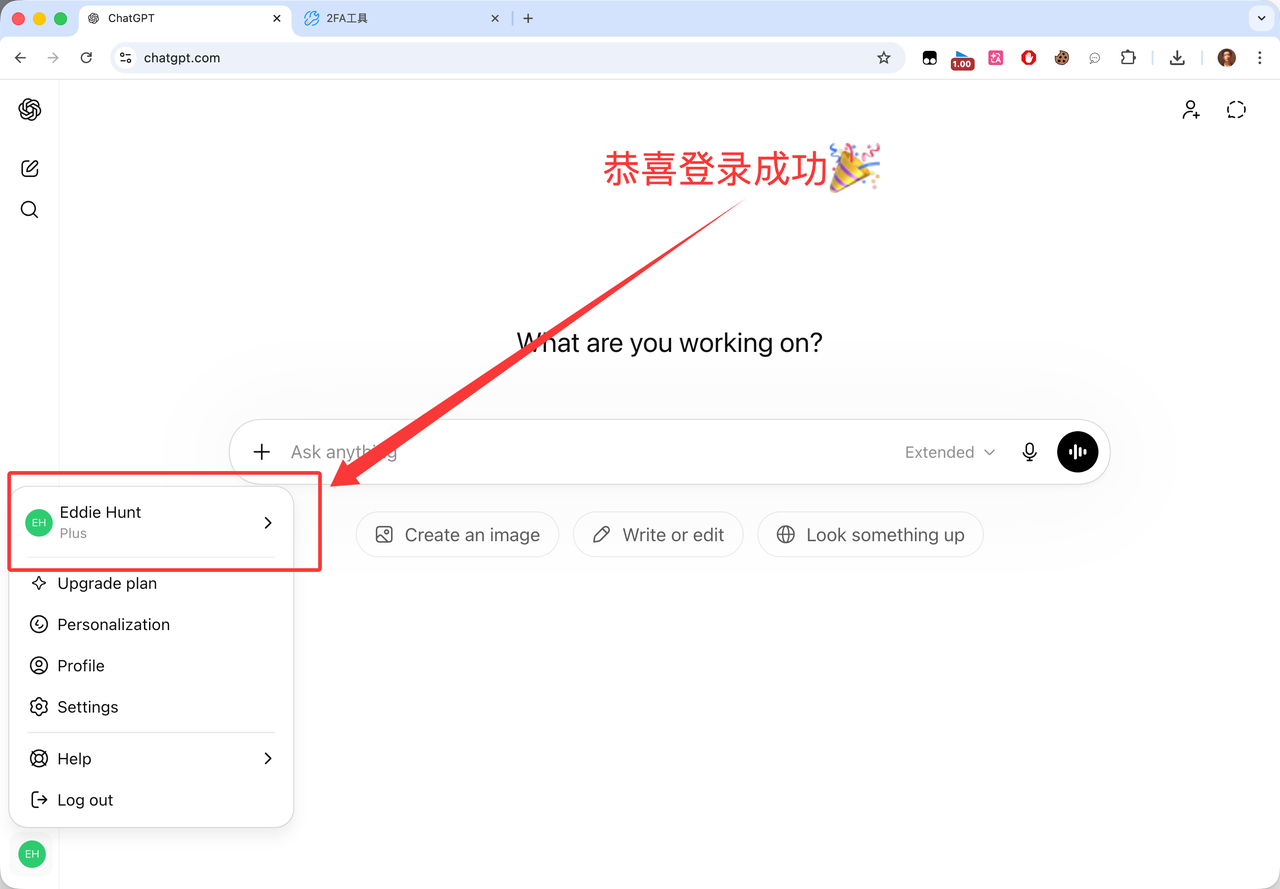Click the Ask anything input field
Screen dimensions: 1280x889
pyautogui.click(x=590, y=452)
